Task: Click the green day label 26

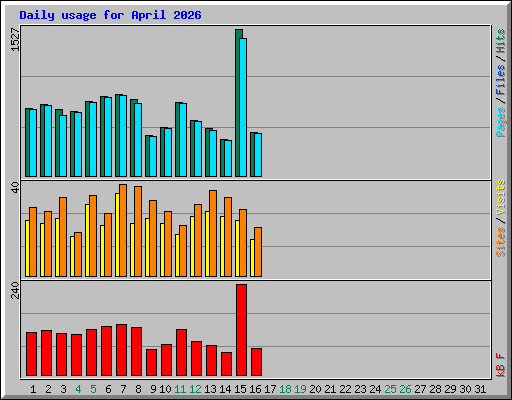Action: (x=405, y=389)
